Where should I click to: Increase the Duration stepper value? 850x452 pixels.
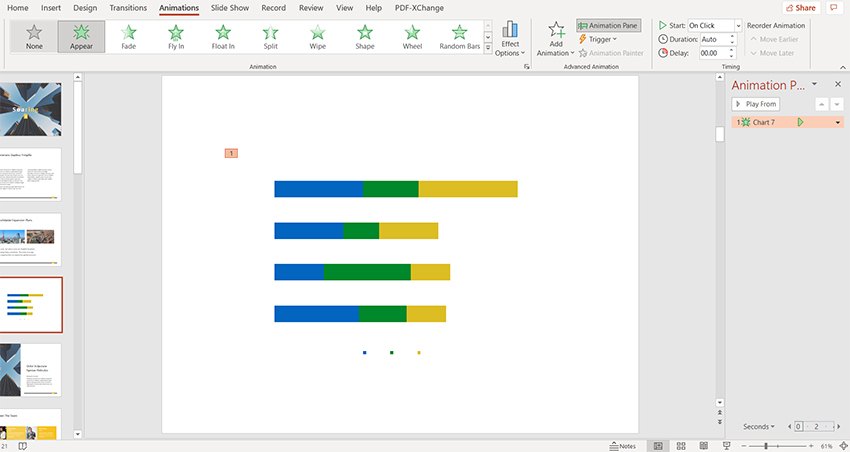click(x=732, y=36)
